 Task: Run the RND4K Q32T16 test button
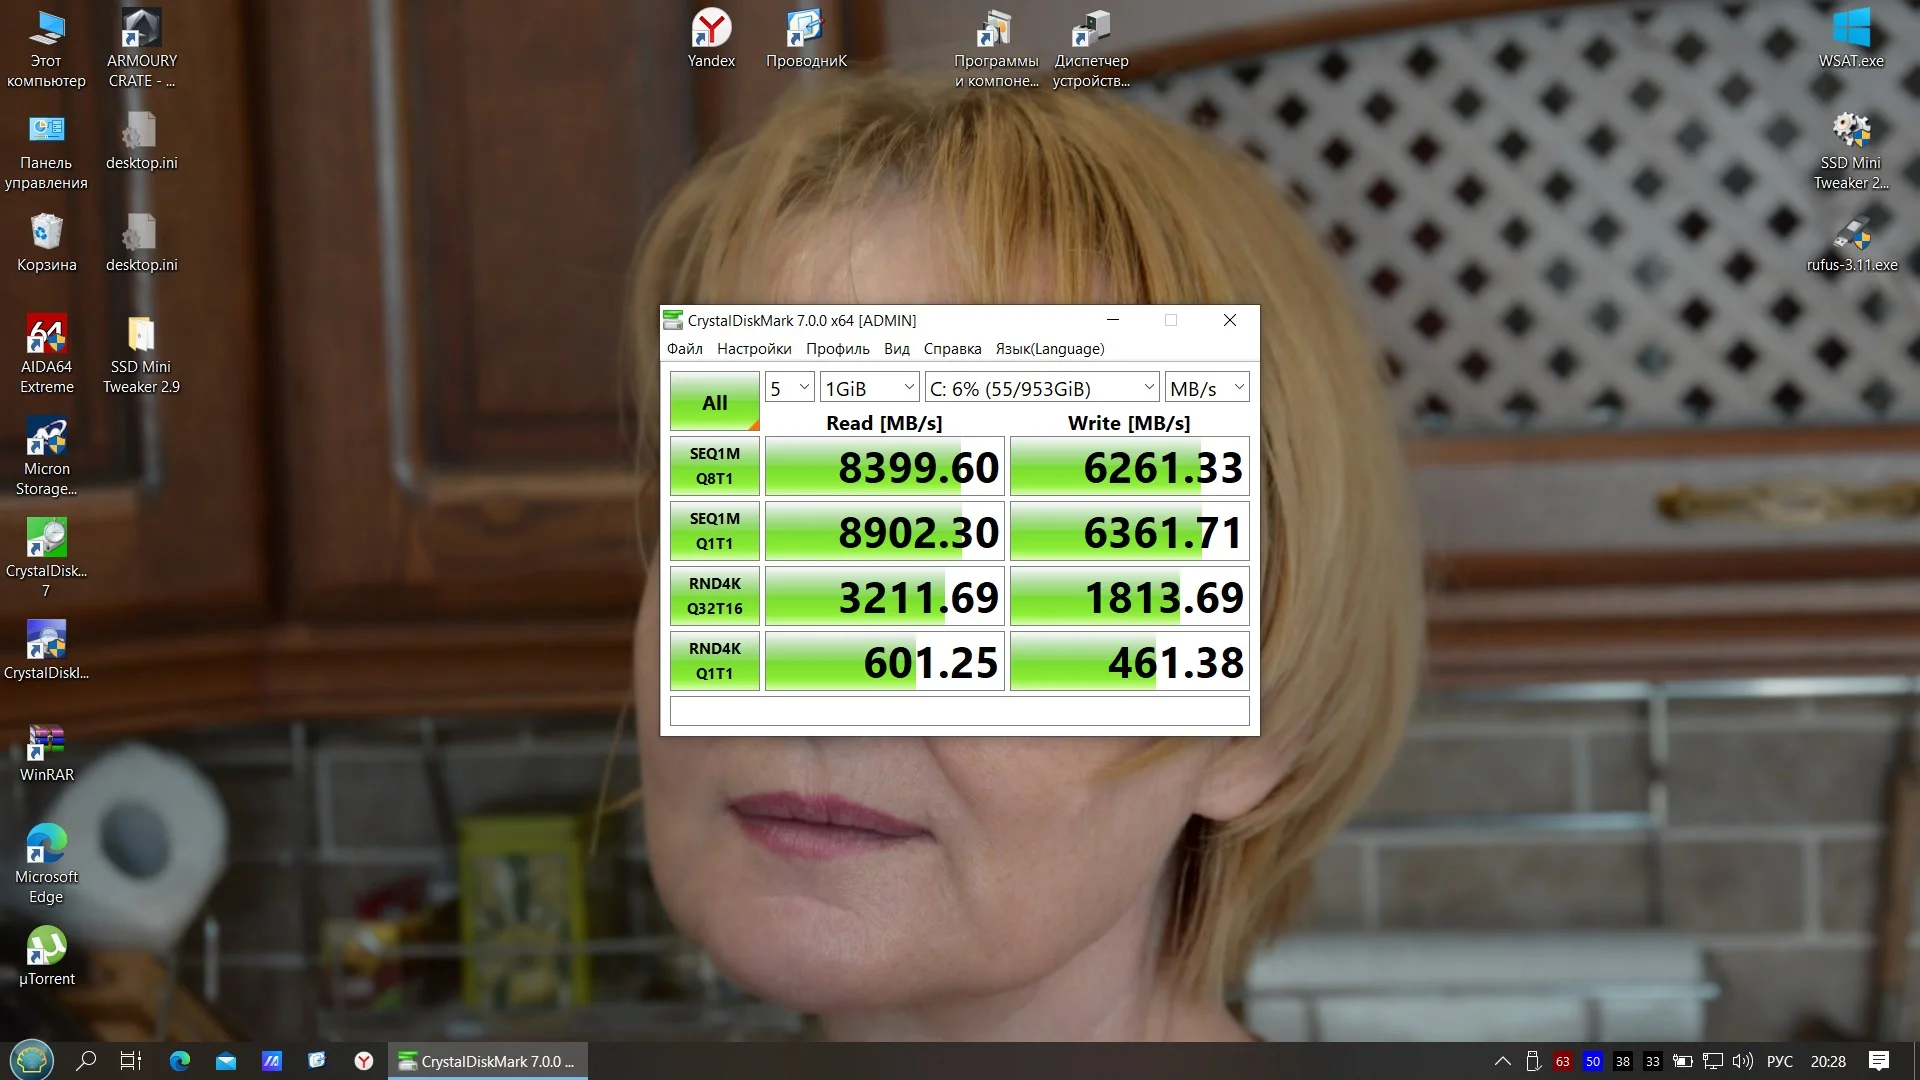(714, 596)
